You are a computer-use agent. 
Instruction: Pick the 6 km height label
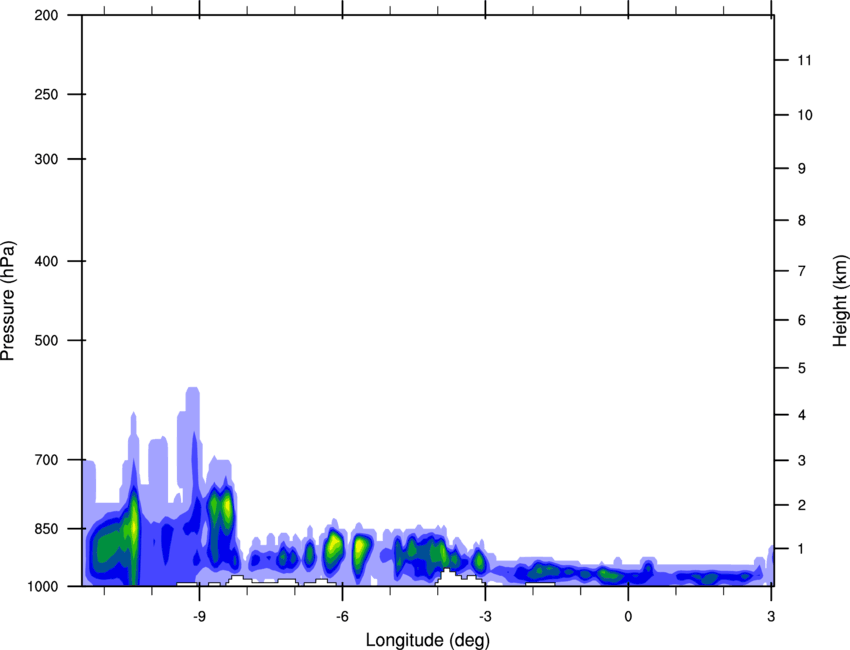point(802,320)
